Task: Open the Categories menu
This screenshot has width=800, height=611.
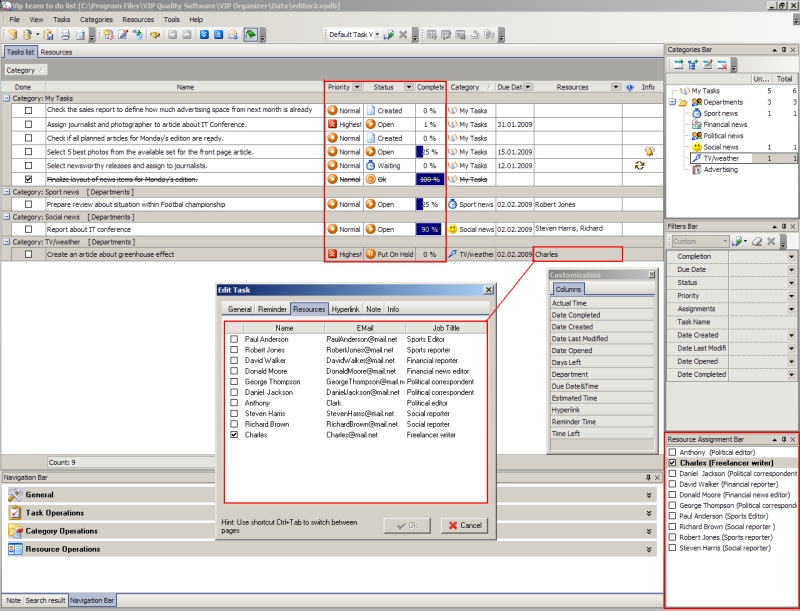Action: click(96, 19)
